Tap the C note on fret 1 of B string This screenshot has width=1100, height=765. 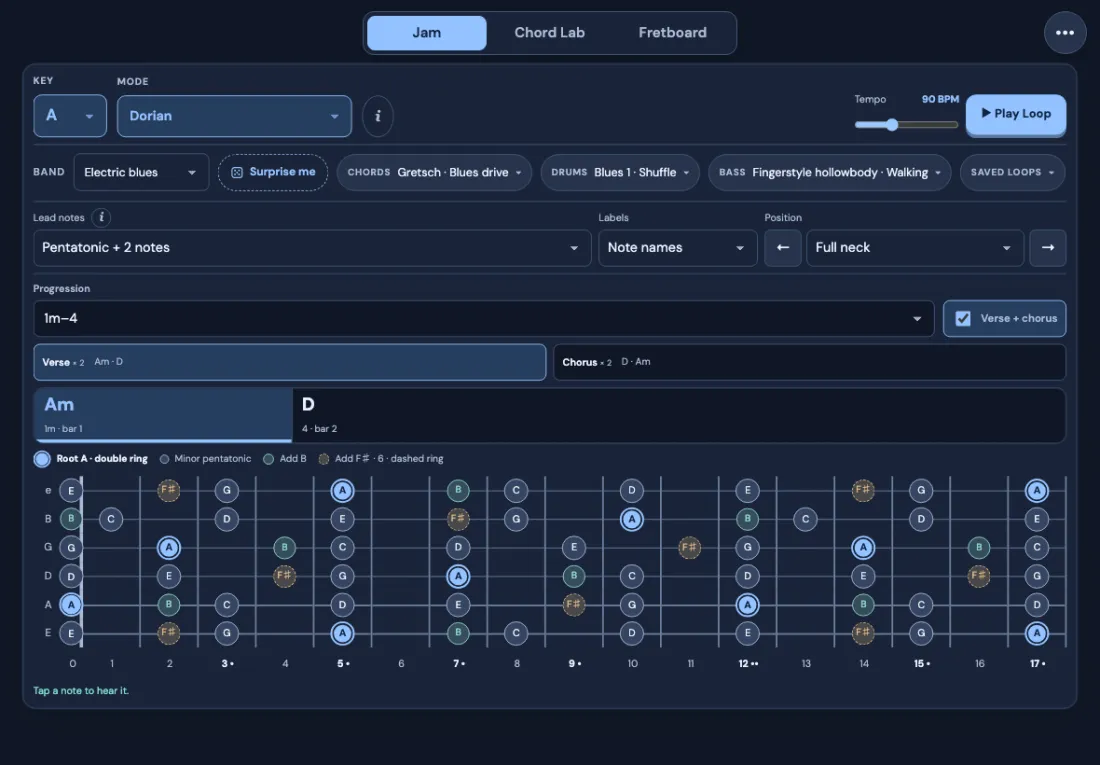pos(111,519)
